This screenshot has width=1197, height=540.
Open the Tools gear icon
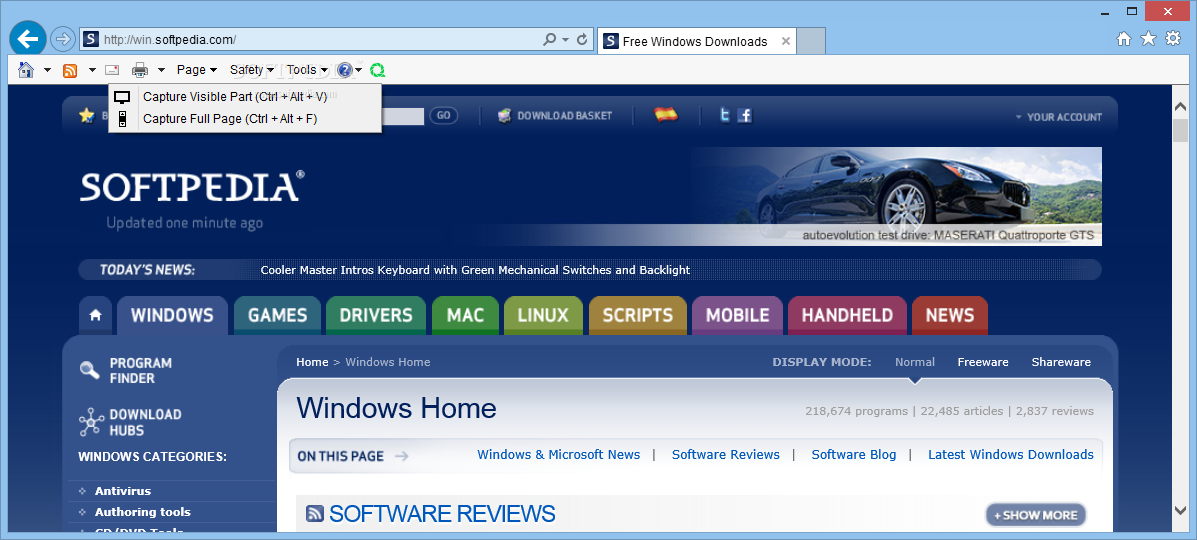click(x=1173, y=39)
